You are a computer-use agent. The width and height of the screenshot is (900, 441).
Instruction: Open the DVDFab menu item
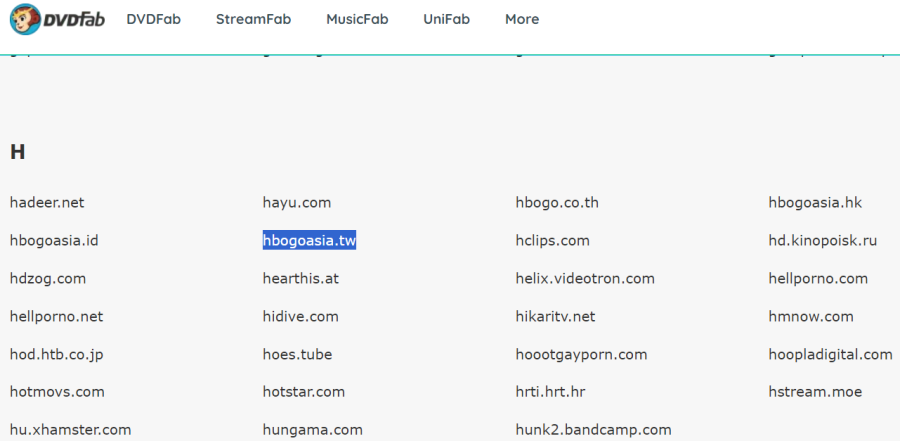(x=154, y=20)
